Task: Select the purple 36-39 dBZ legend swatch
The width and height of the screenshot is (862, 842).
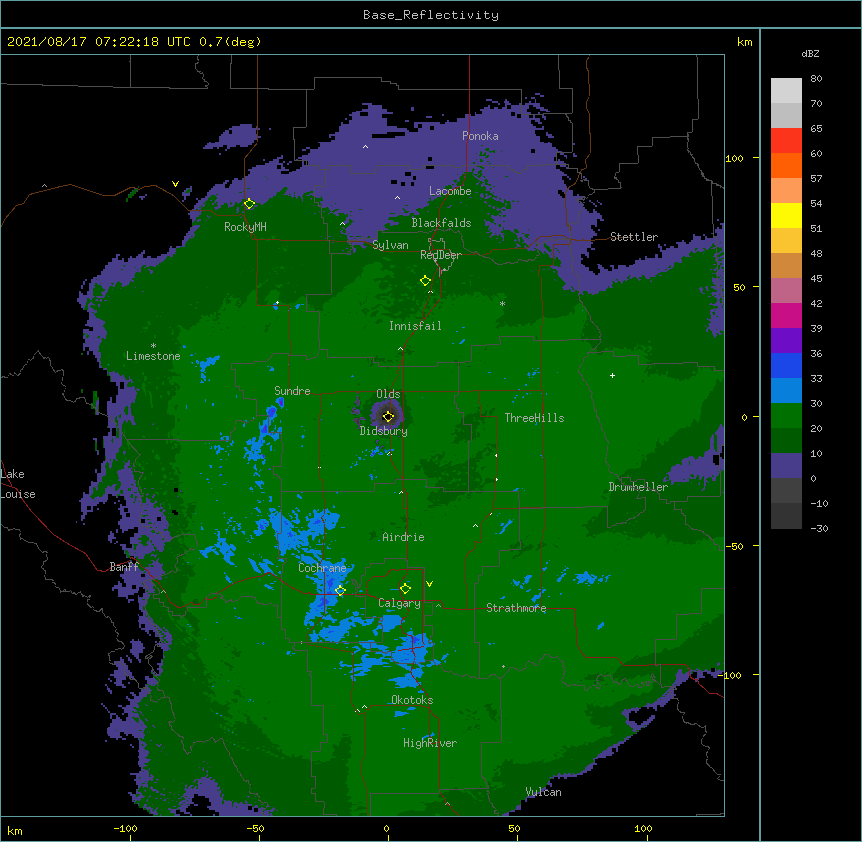Action: click(x=786, y=341)
